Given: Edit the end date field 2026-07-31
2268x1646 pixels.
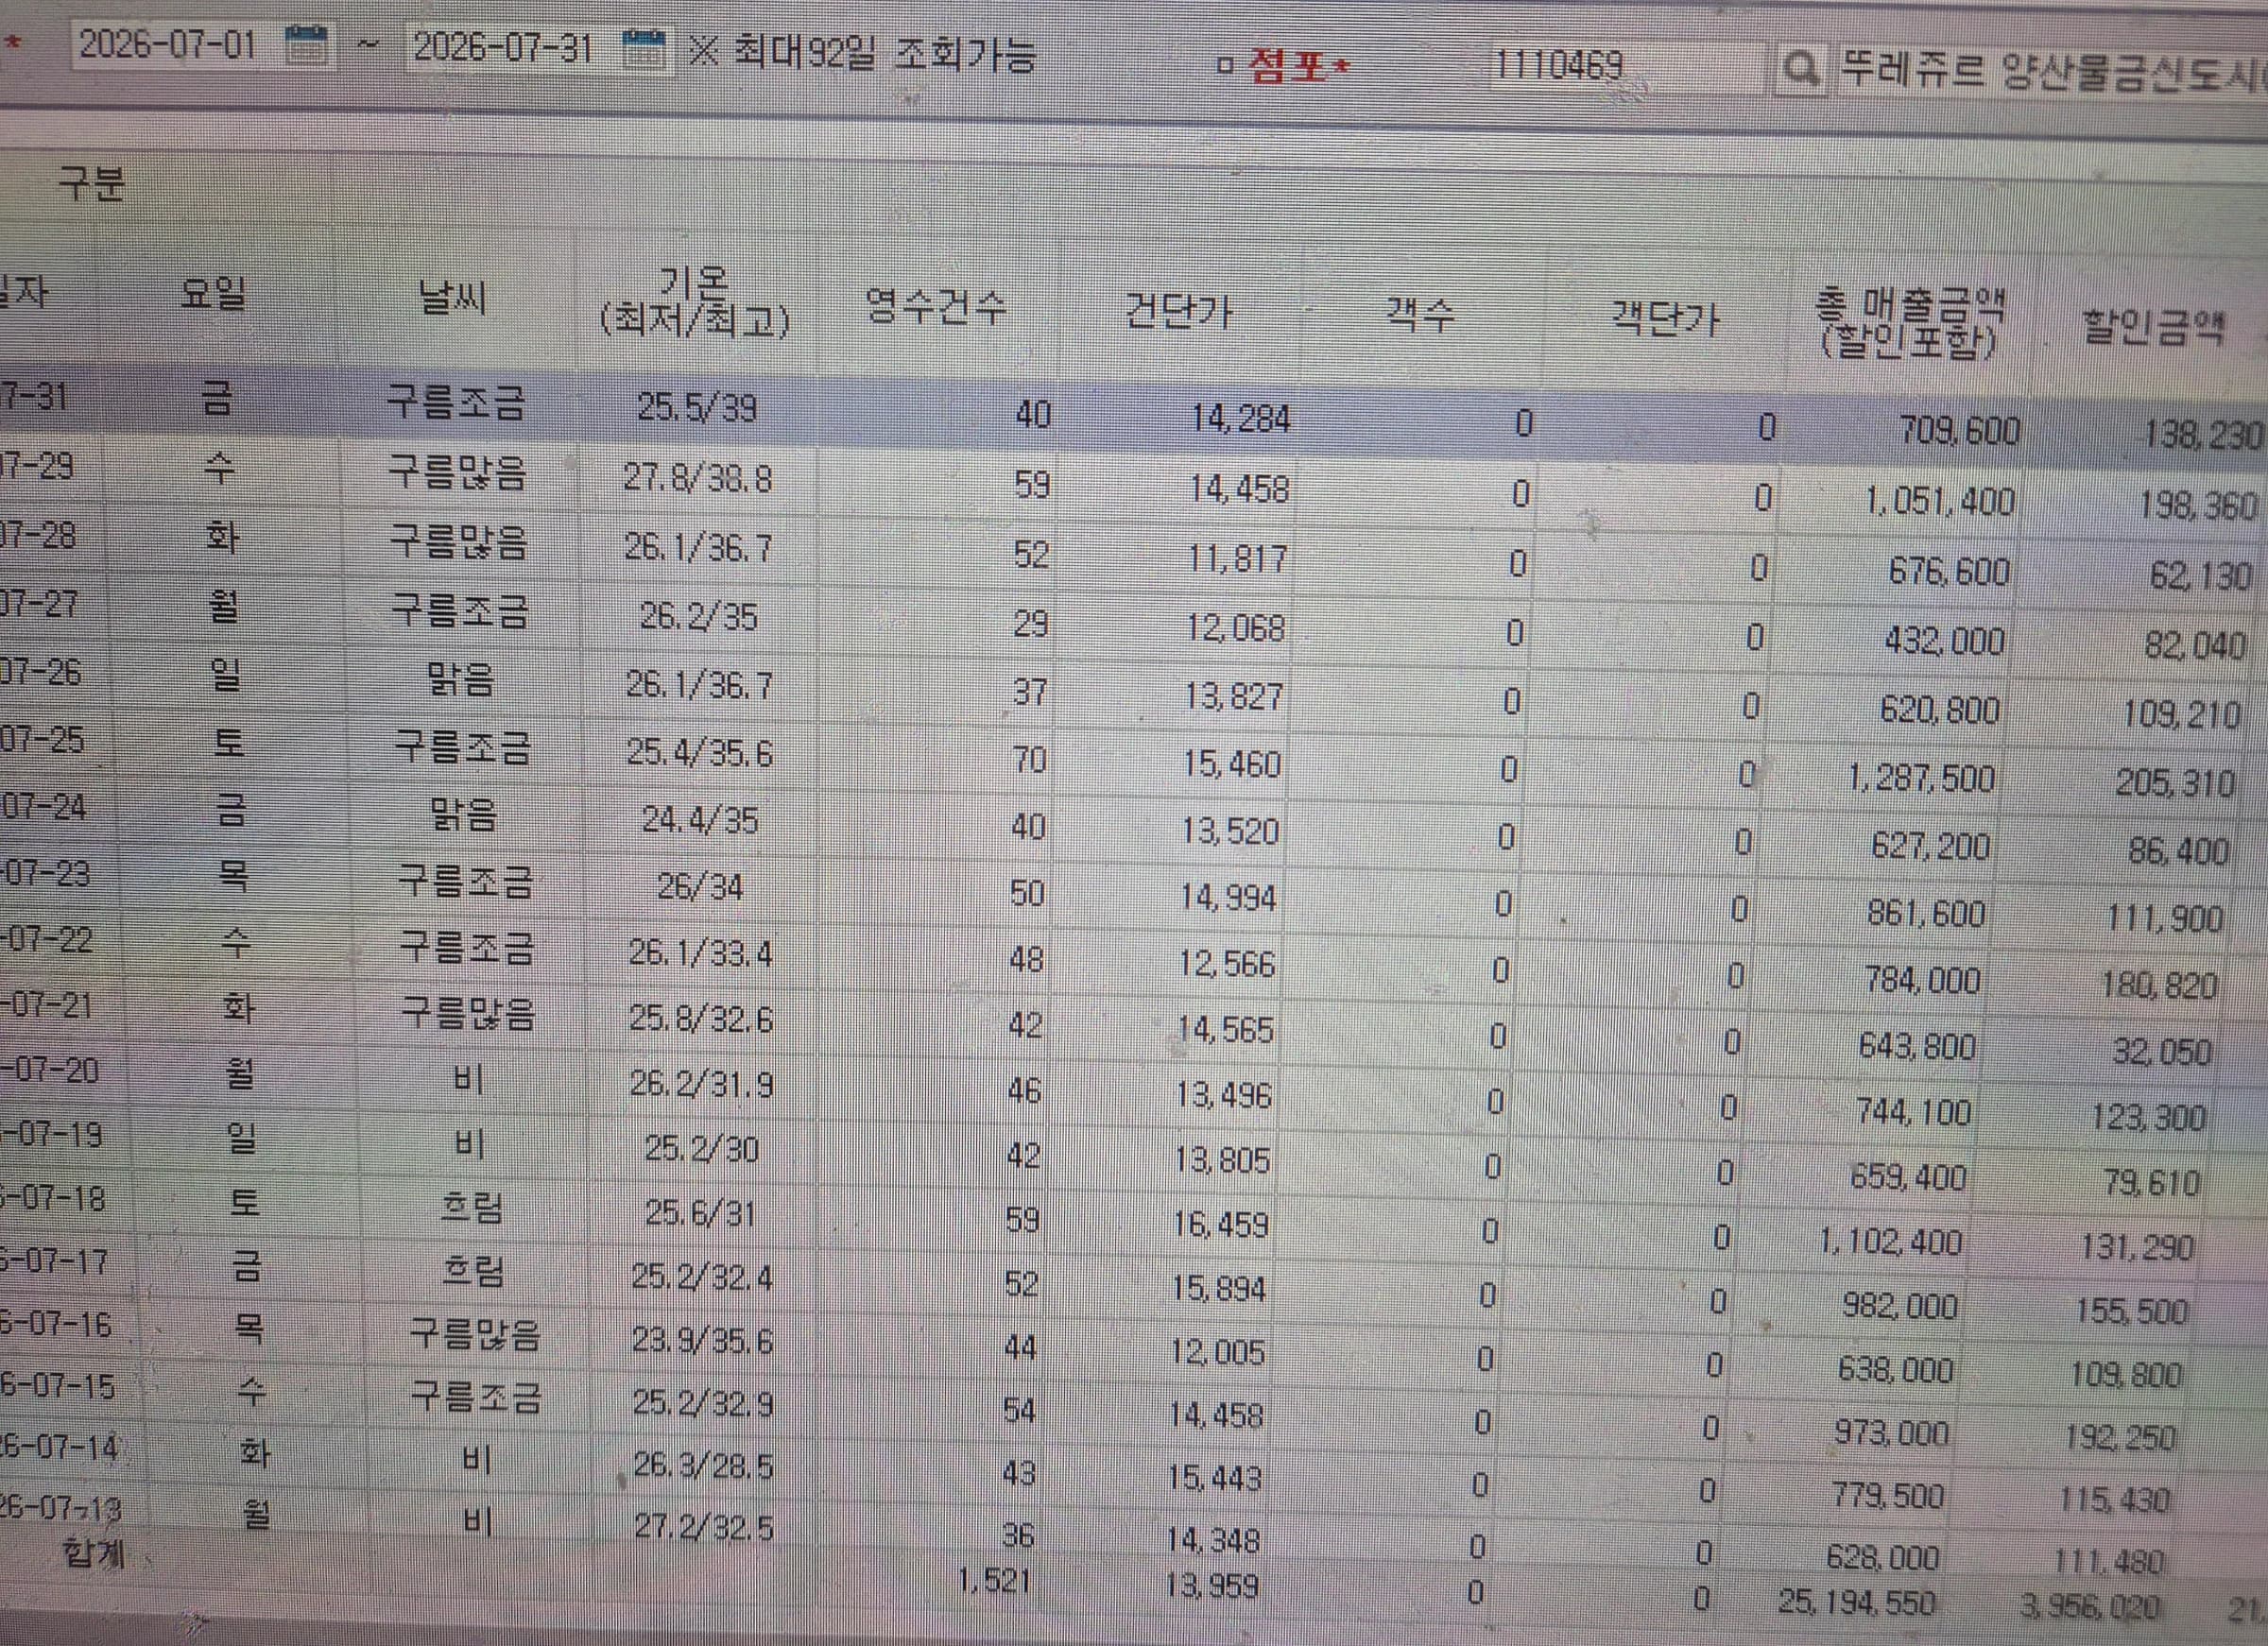Looking at the screenshot, I should 503,48.
